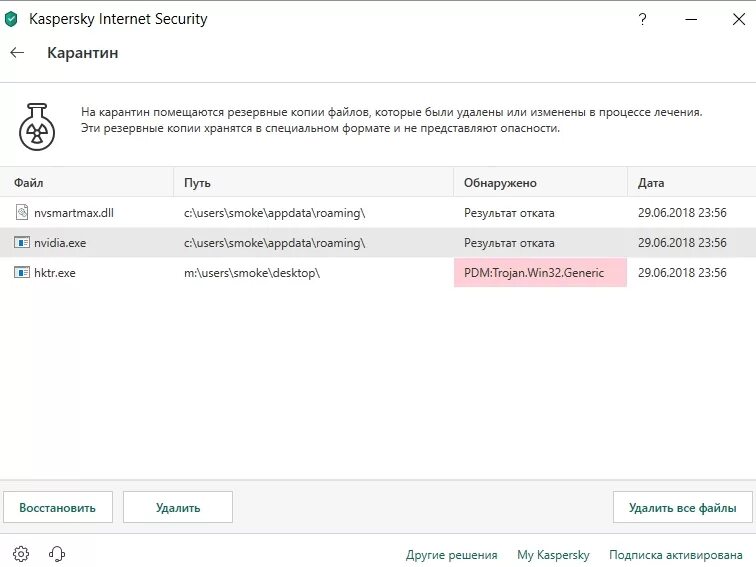Click the back arrow next to Карантин
The height and width of the screenshot is (567, 756).
tap(17, 53)
